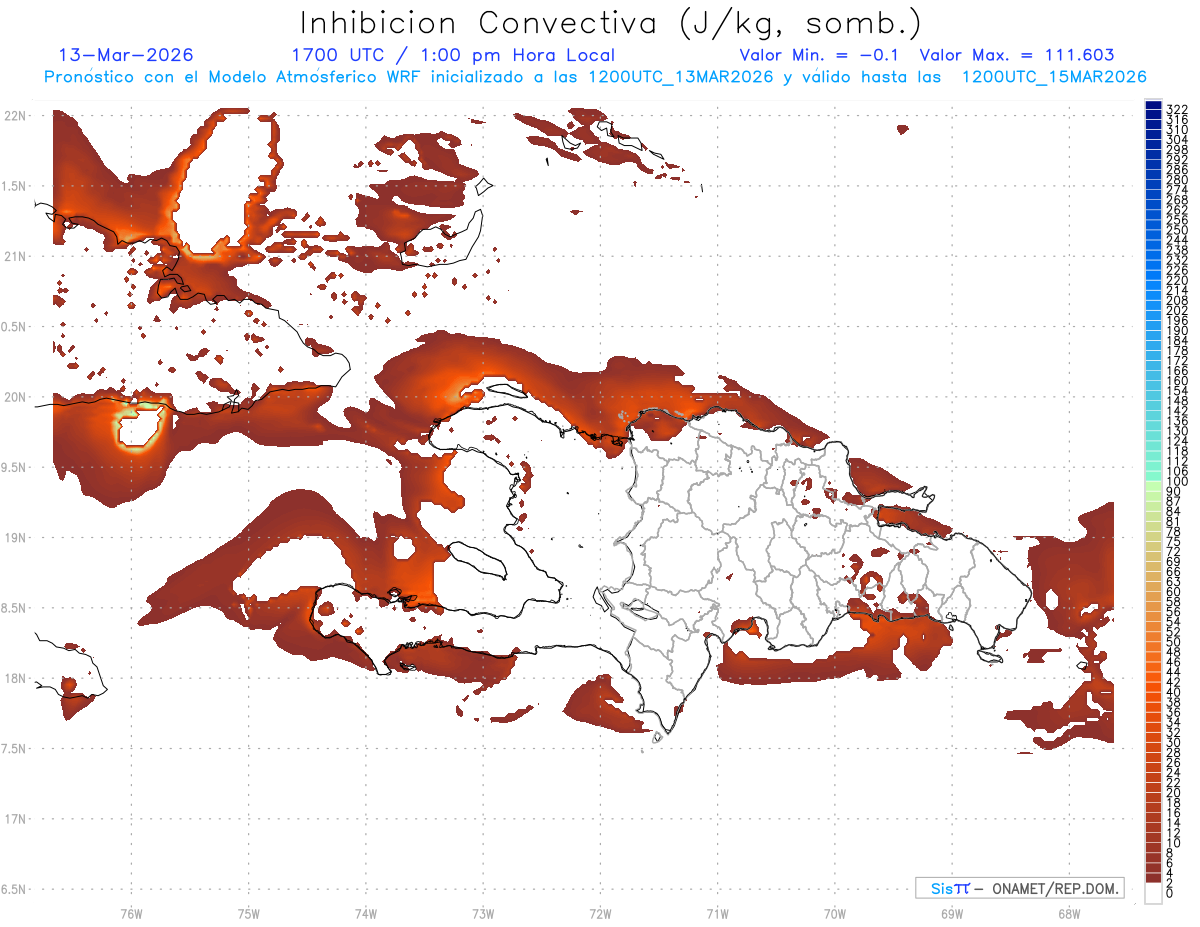Click the "75W" longitude label
This screenshot has height=927, width=1200.
coord(248,913)
